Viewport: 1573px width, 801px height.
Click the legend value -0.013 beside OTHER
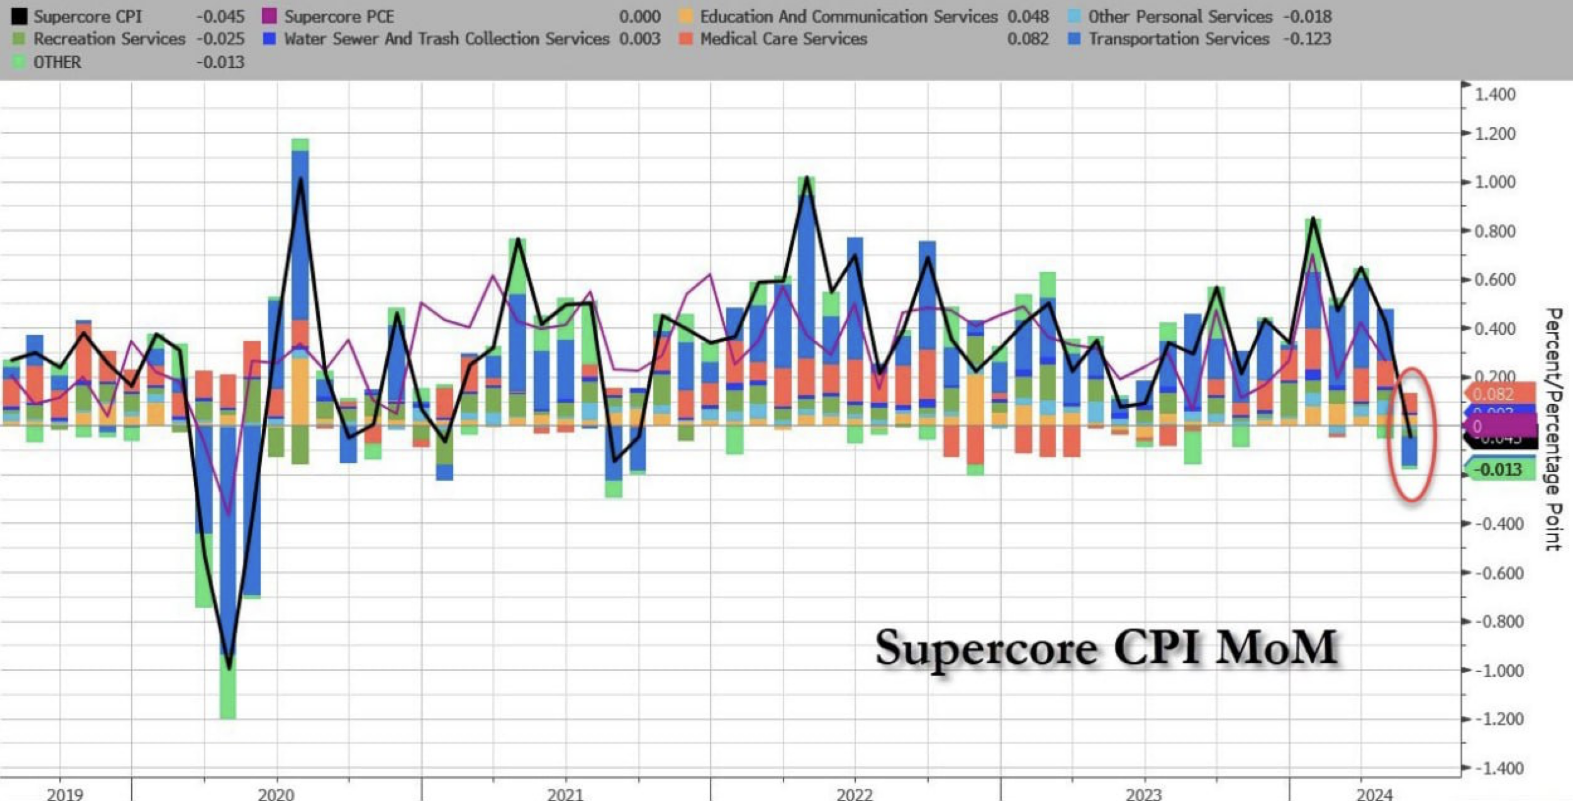pos(221,62)
